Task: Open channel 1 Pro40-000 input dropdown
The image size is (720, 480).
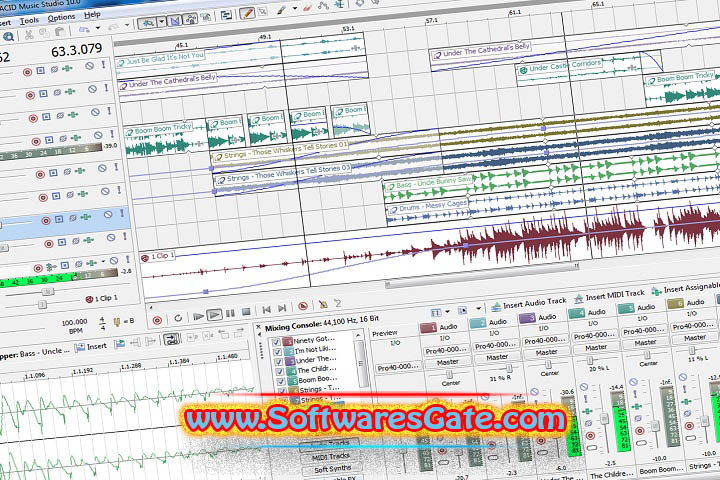Action: click(x=445, y=350)
